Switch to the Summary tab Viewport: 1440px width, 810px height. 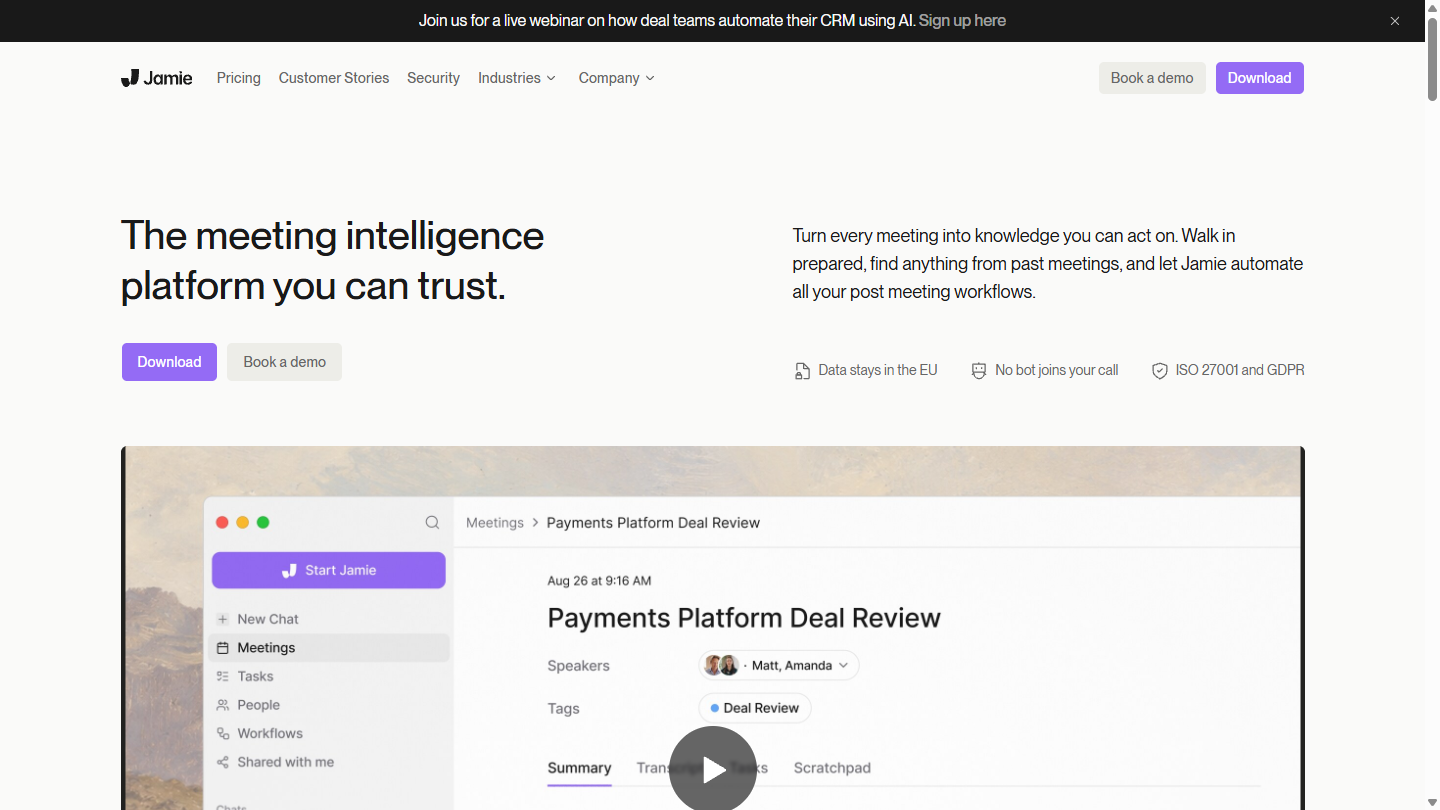coord(579,768)
